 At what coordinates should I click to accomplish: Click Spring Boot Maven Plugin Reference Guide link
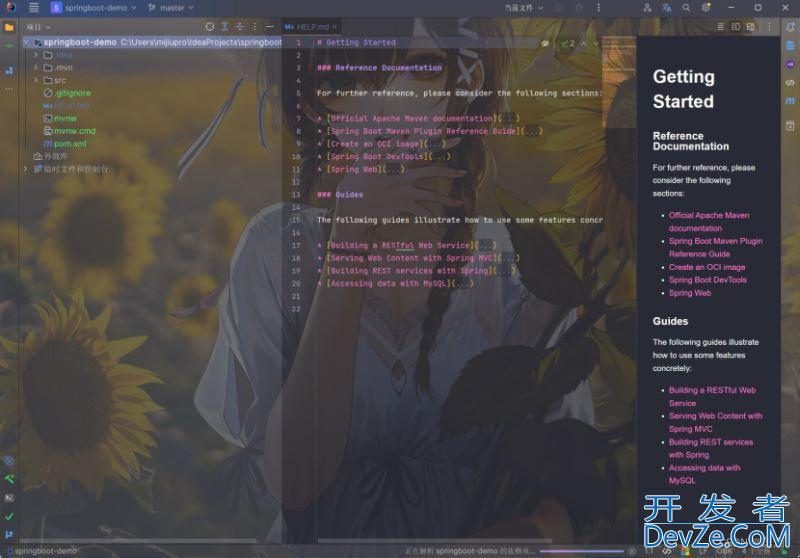715,247
